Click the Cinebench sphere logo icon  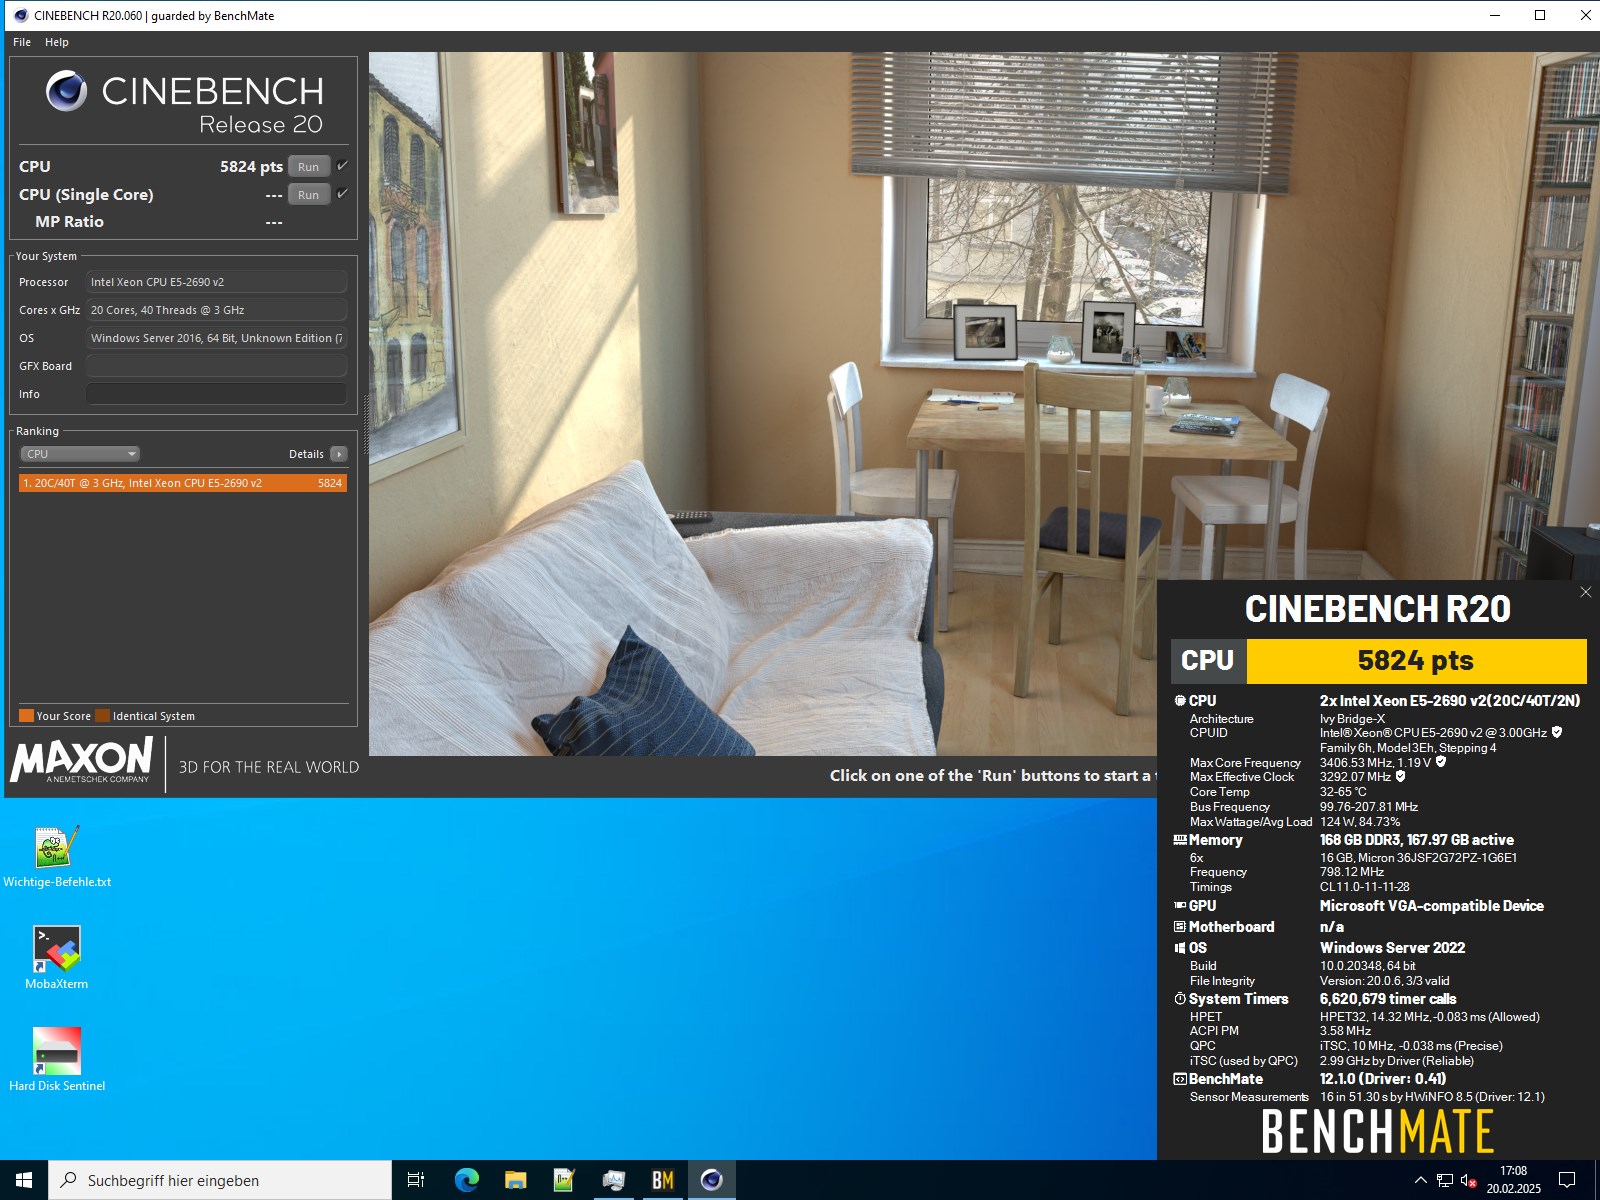pyautogui.click(x=67, y=91)
